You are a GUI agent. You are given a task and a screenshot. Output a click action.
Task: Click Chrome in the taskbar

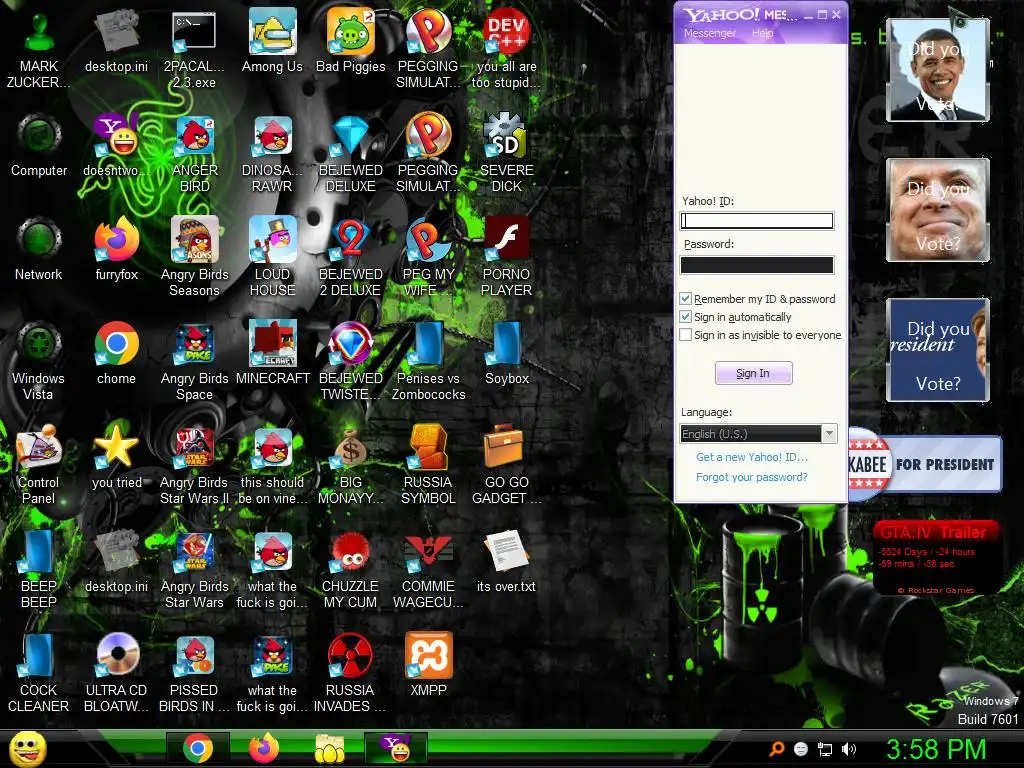(x=197, y=748)
